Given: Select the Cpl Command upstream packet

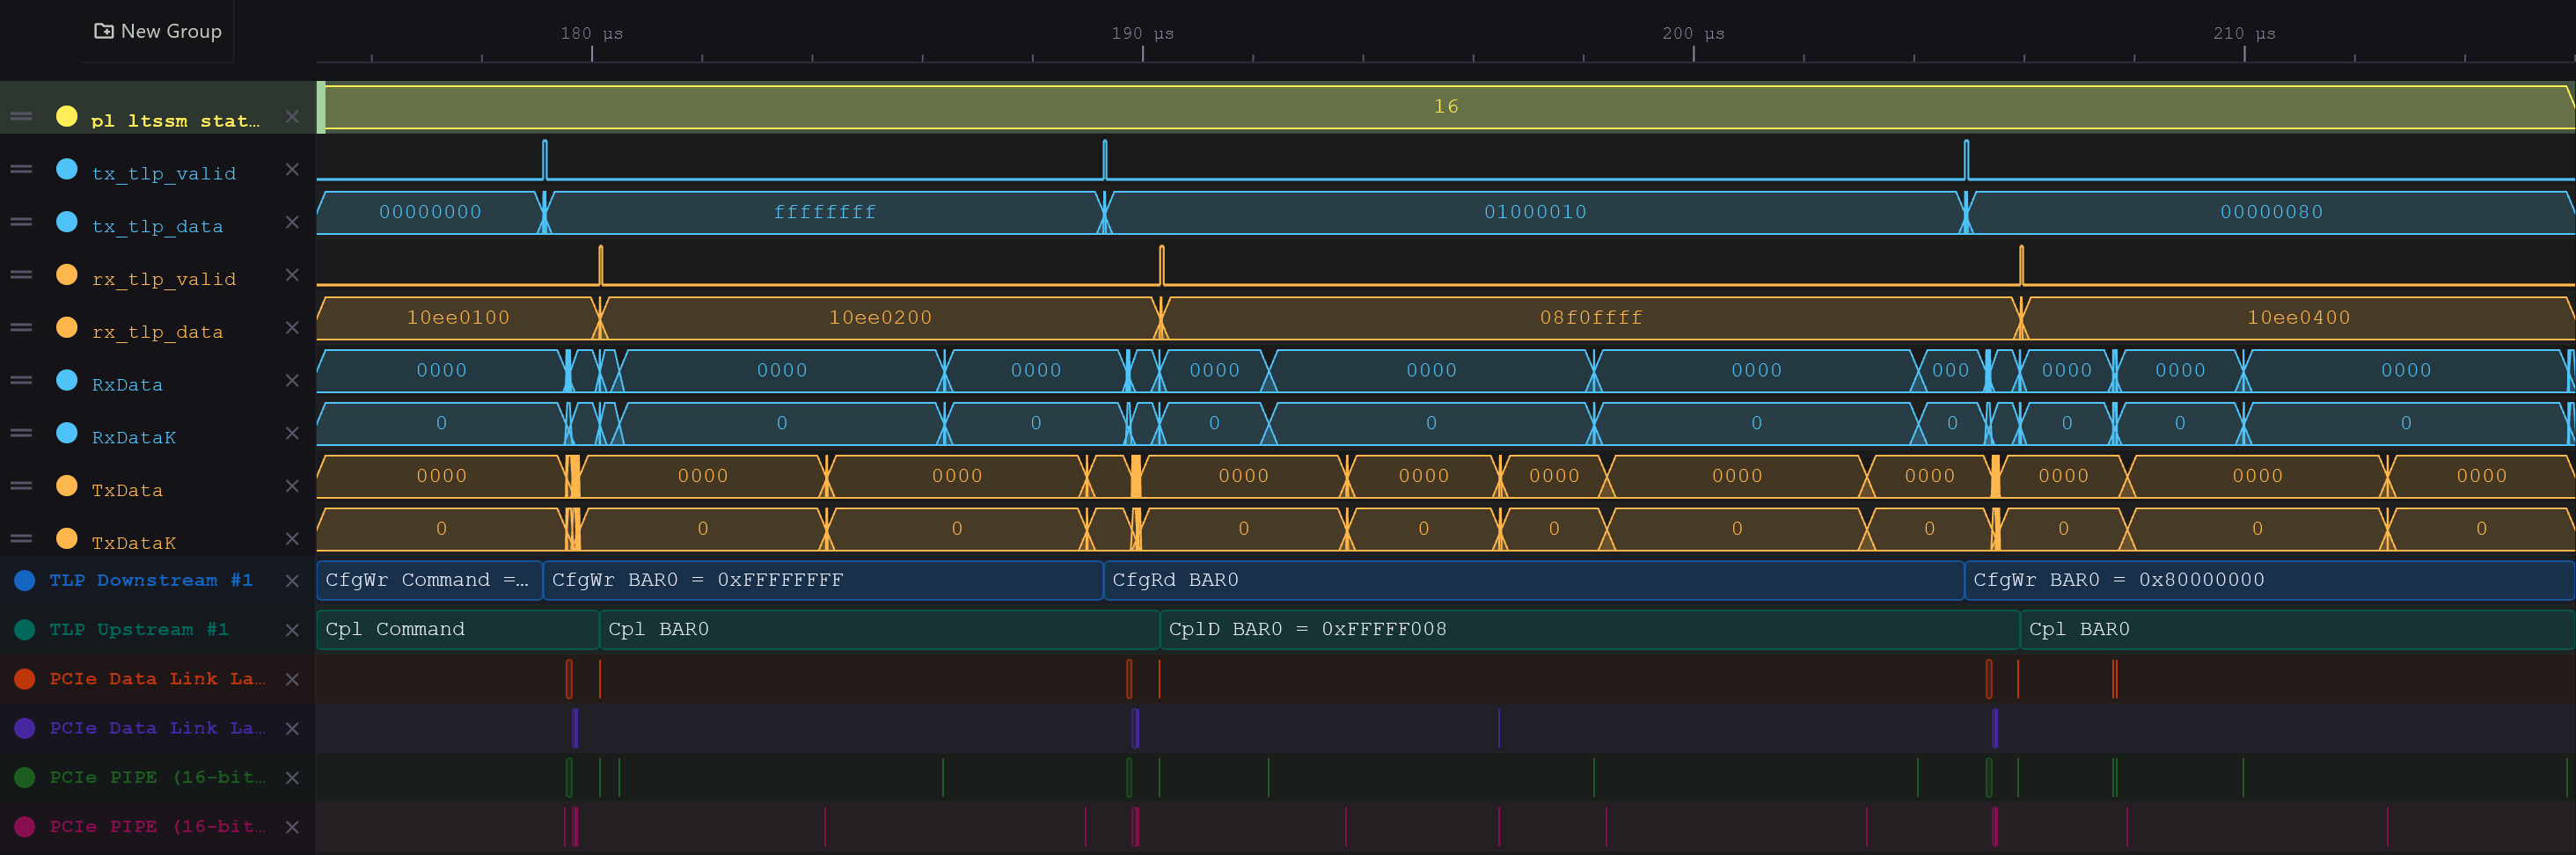Looking at the screenshot, I should 458,629.
